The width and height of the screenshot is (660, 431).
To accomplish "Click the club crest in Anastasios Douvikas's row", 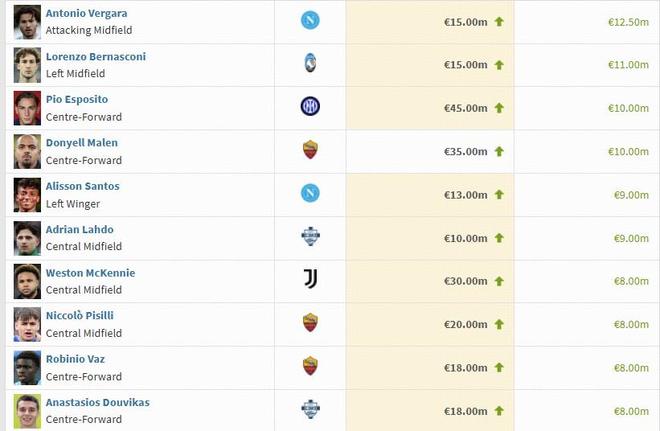I will (310, 408).
